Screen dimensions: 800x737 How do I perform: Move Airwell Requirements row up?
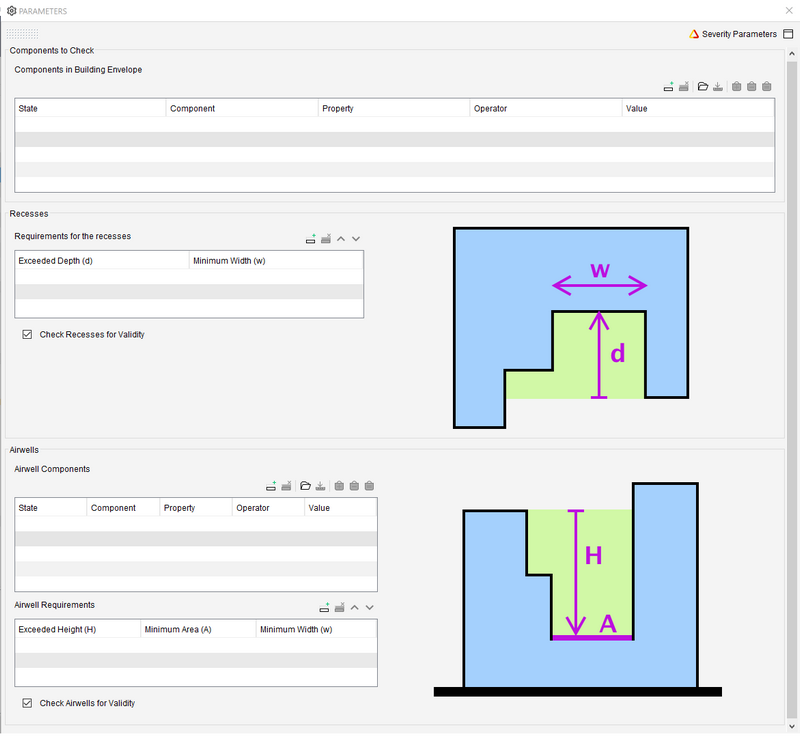click(x=355, y=607)
